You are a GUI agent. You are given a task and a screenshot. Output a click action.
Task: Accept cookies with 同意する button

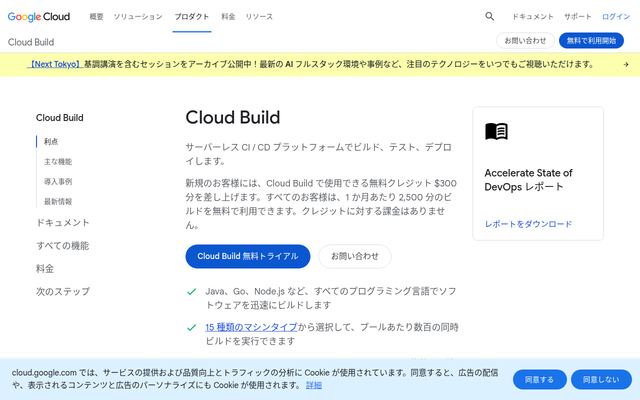point(539,380)
